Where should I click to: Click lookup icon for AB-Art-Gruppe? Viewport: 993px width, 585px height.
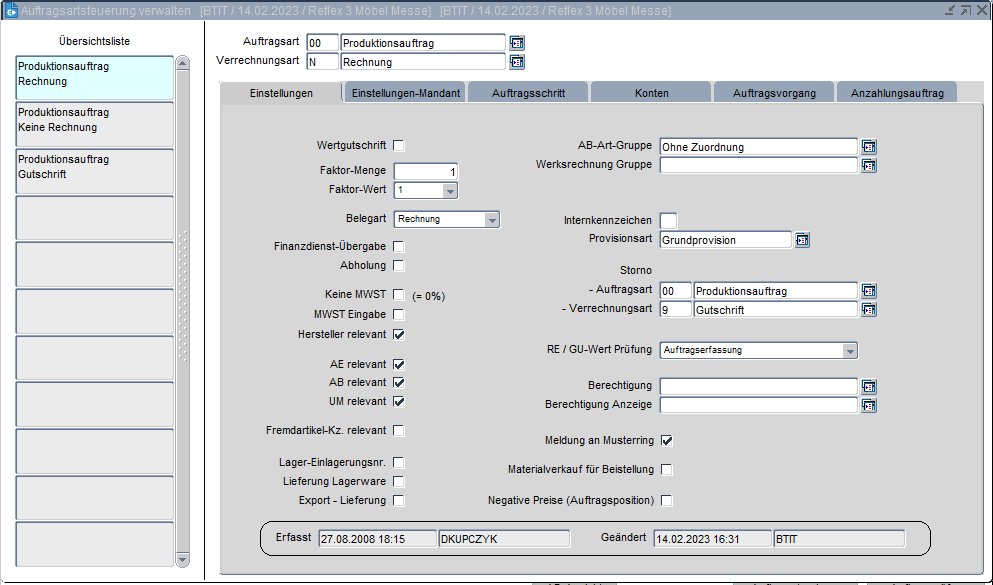pos(869,147)
